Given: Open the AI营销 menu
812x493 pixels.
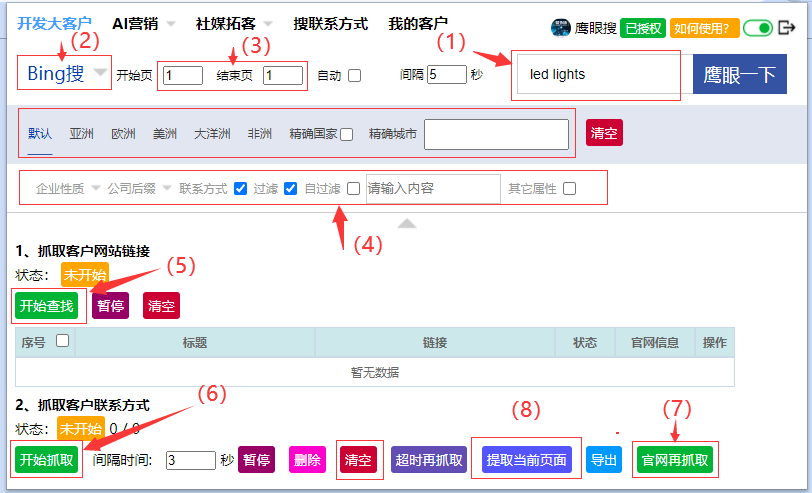Looking at the screenshot, I should coord(143,23).
